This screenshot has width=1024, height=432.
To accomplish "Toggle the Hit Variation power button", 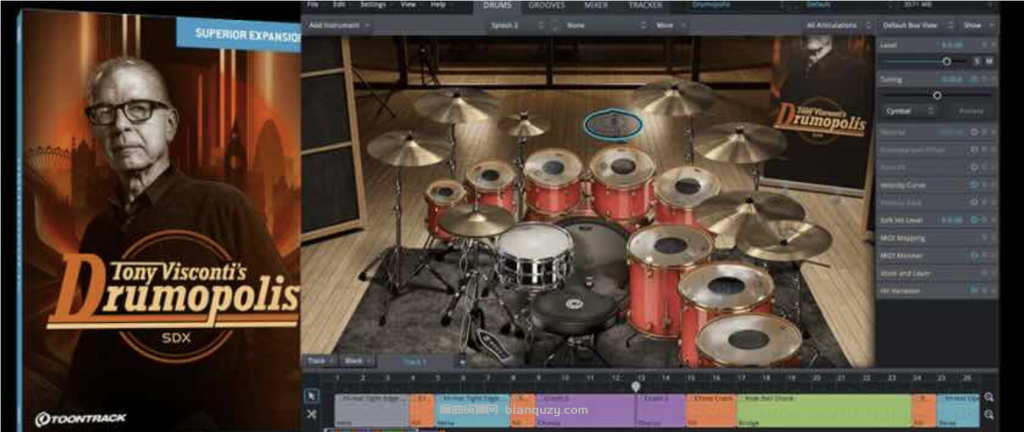I will coord(975,290).
